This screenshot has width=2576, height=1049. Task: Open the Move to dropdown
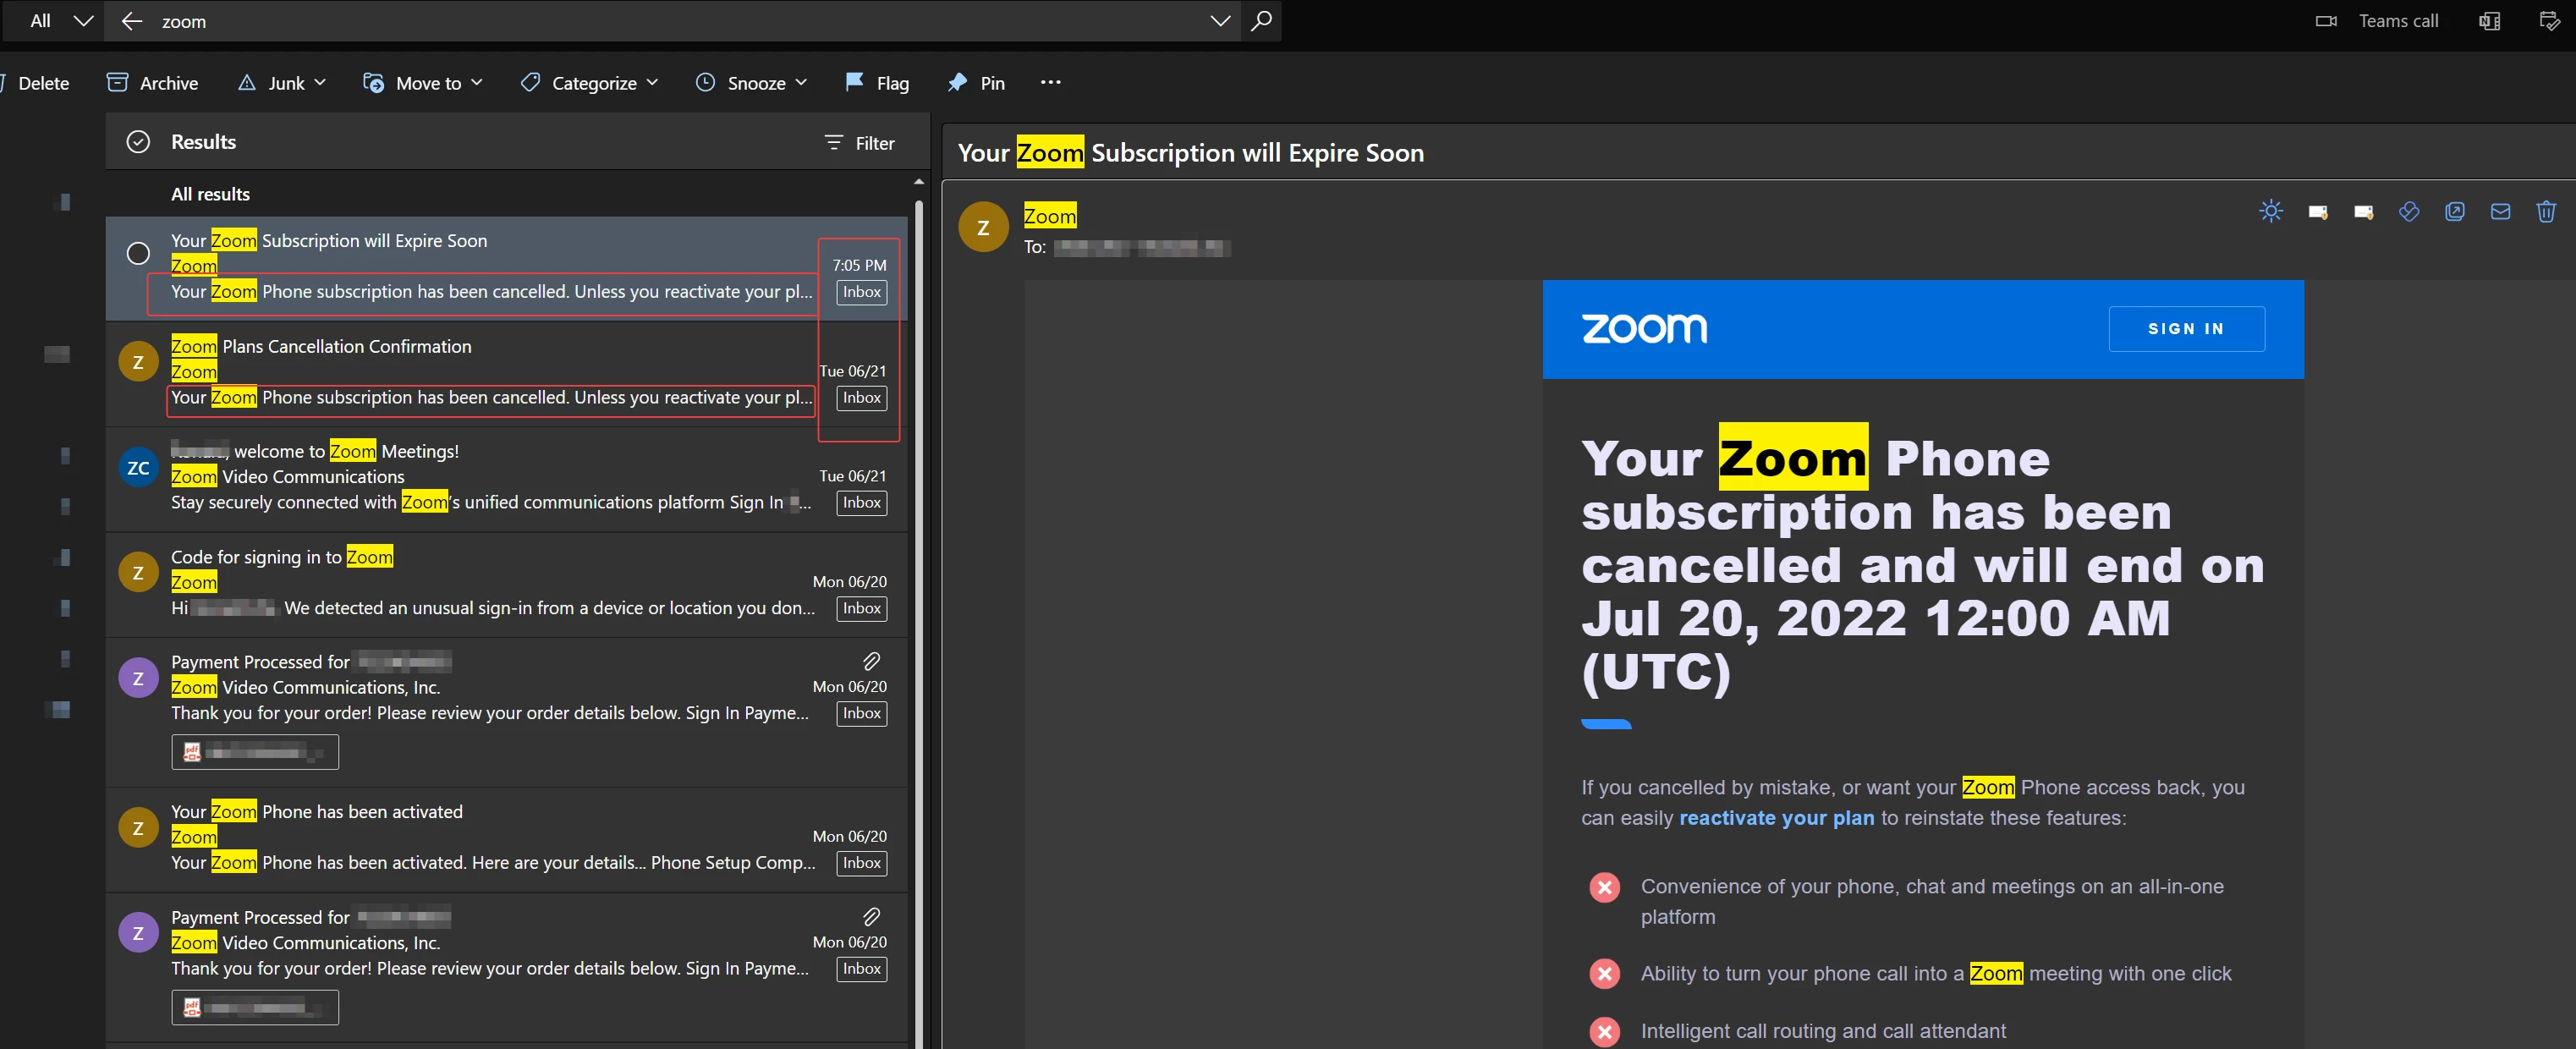click(423, 83)
